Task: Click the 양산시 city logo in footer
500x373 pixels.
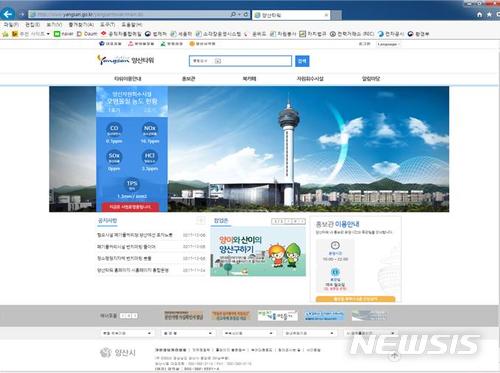Action: (x=118, y=352)
